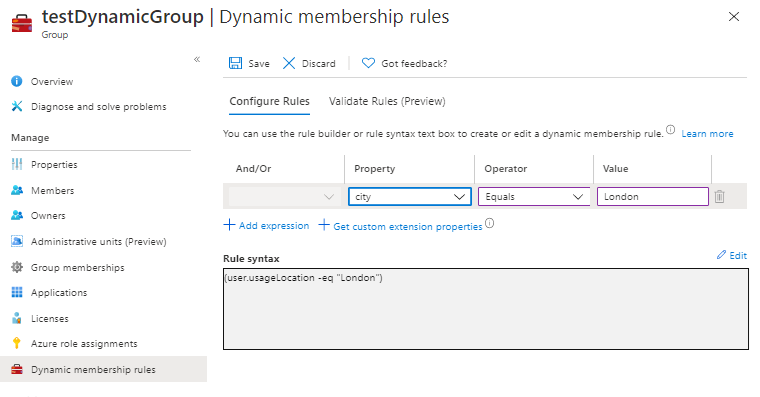Click the Dynamic membership rules toolbox icon
The height and width of the screenshot is (397, 760).
16,369
